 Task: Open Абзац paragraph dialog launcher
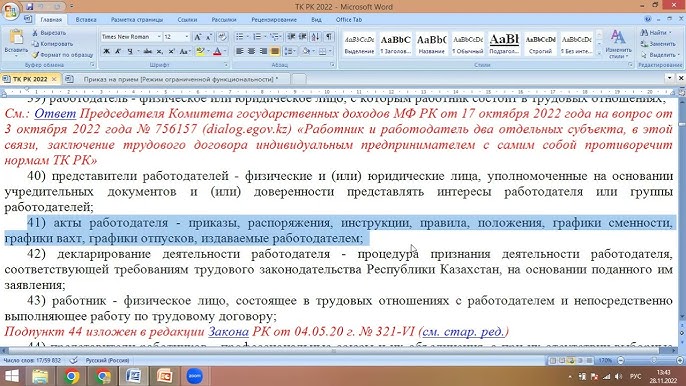click(x=332, y=65)
